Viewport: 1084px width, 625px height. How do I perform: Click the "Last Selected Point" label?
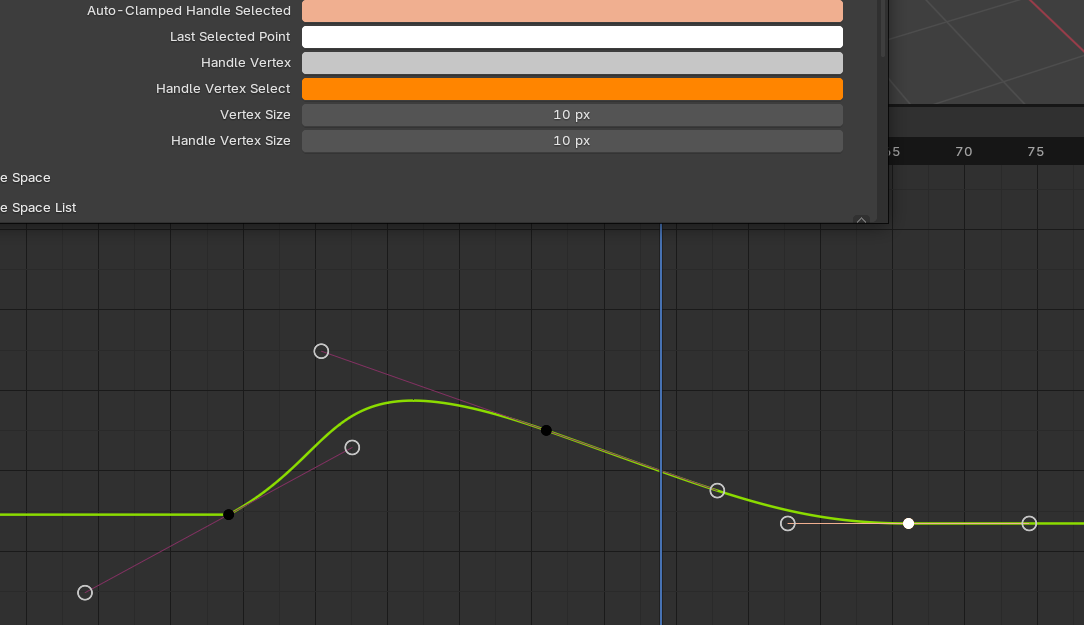click(230, 37)
